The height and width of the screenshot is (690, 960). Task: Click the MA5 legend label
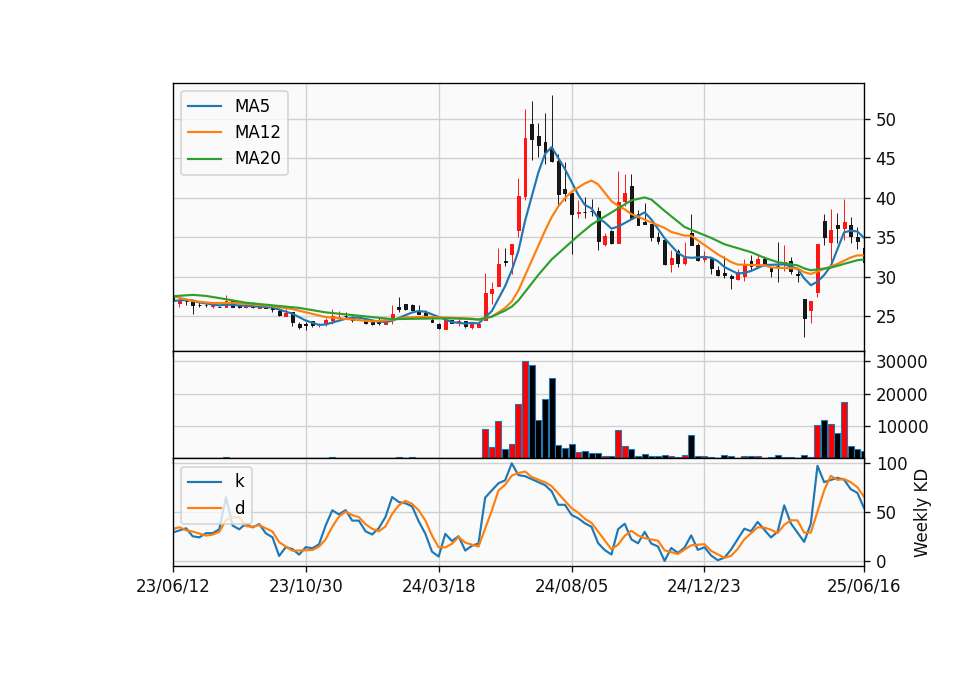tap(252, 106)
